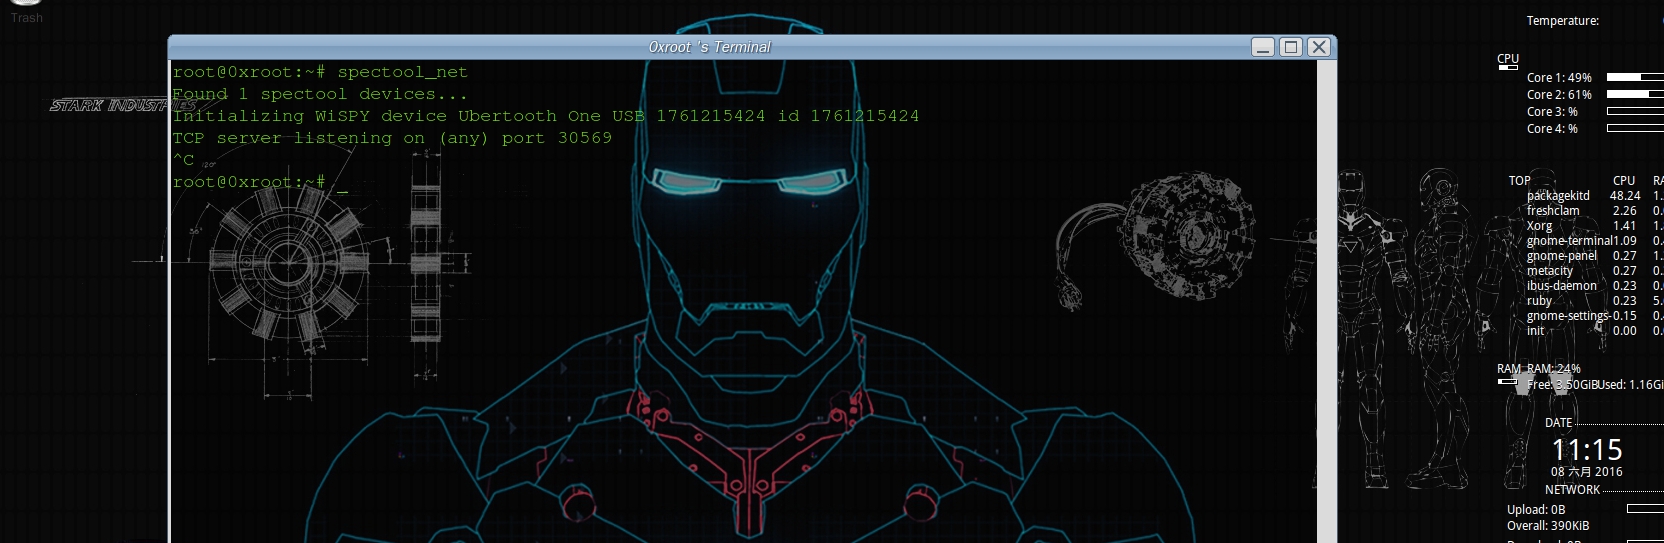Viewport: 1664px width, 543px height.
Task: Click the 'spectool_net' command line
Action: coord(320,72)
